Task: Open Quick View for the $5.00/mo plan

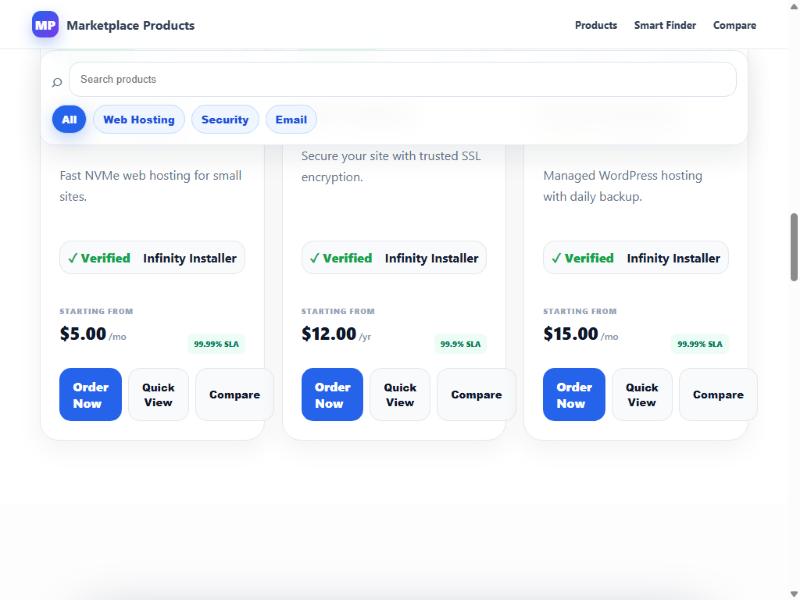Action: click(x=158, y=394)
